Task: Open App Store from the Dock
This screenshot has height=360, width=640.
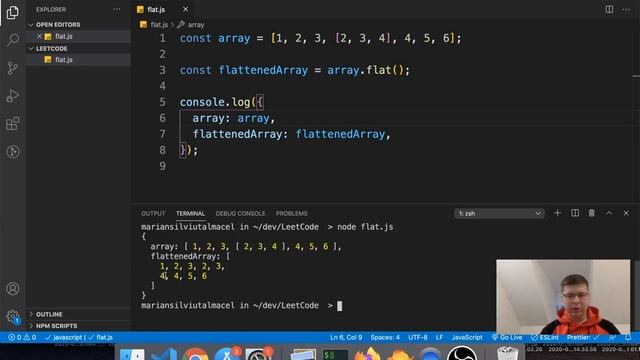Action: [x=227, y=353]
